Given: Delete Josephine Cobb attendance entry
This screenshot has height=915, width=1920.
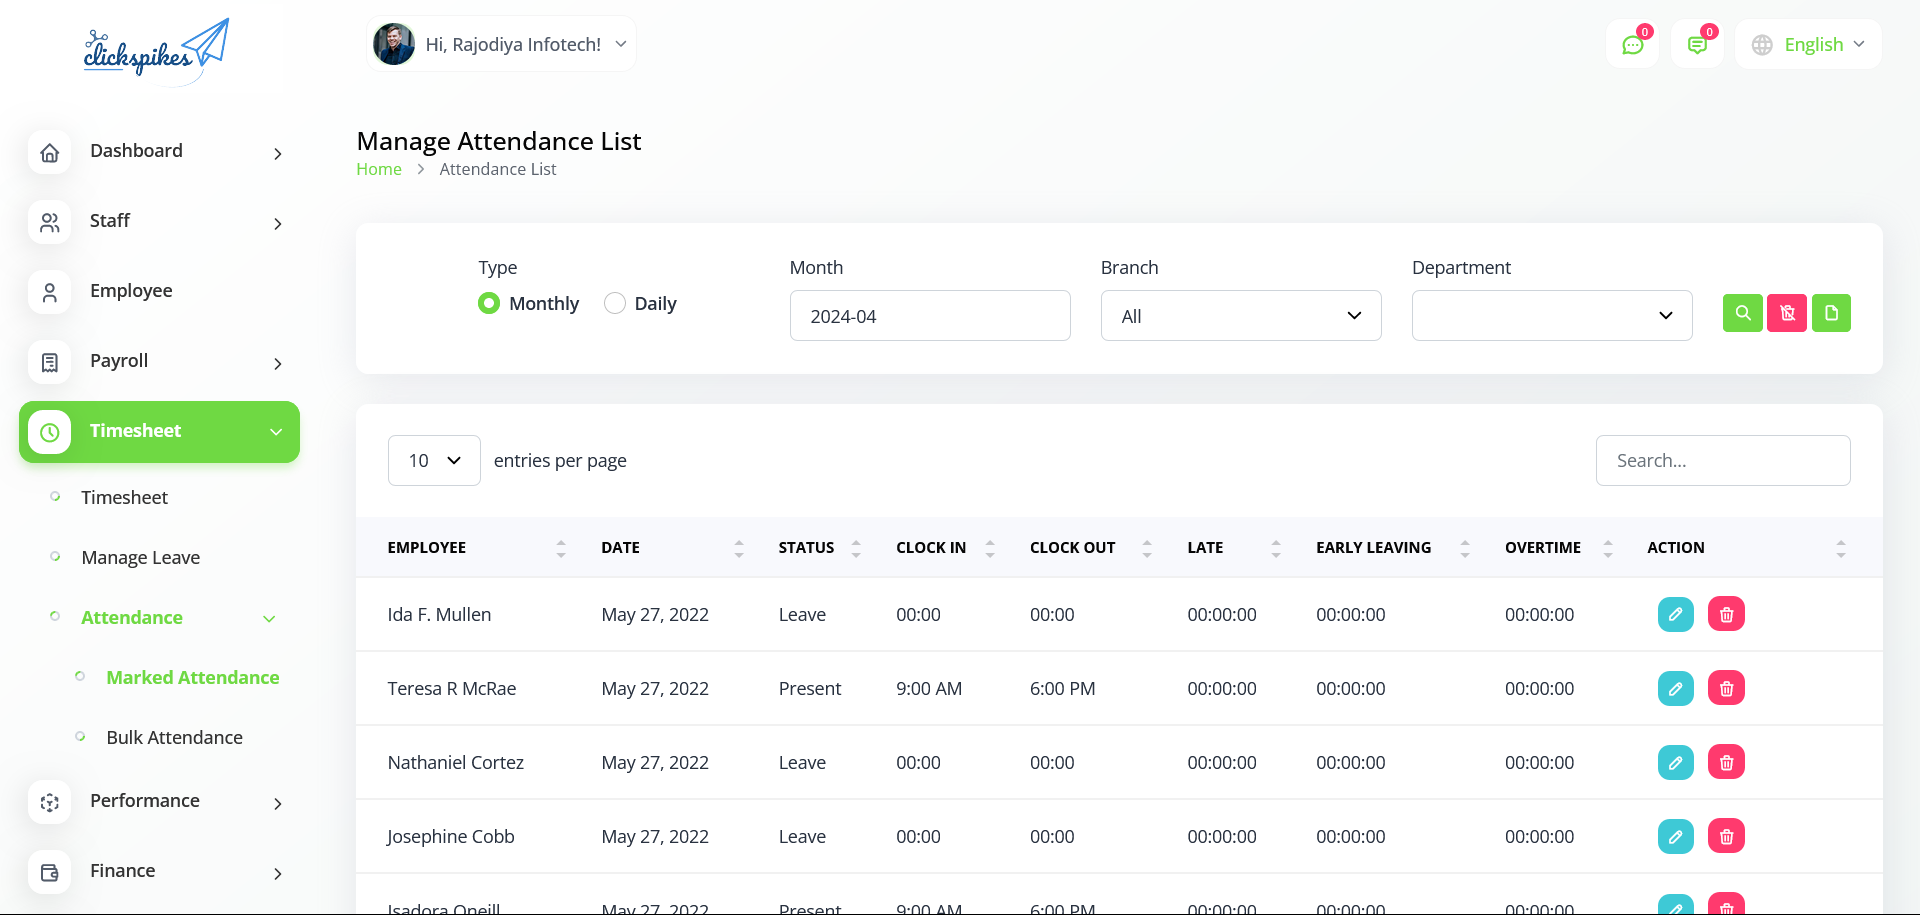Looking at the screenshot, I should pyautogui.click(x=1726, y=836).
